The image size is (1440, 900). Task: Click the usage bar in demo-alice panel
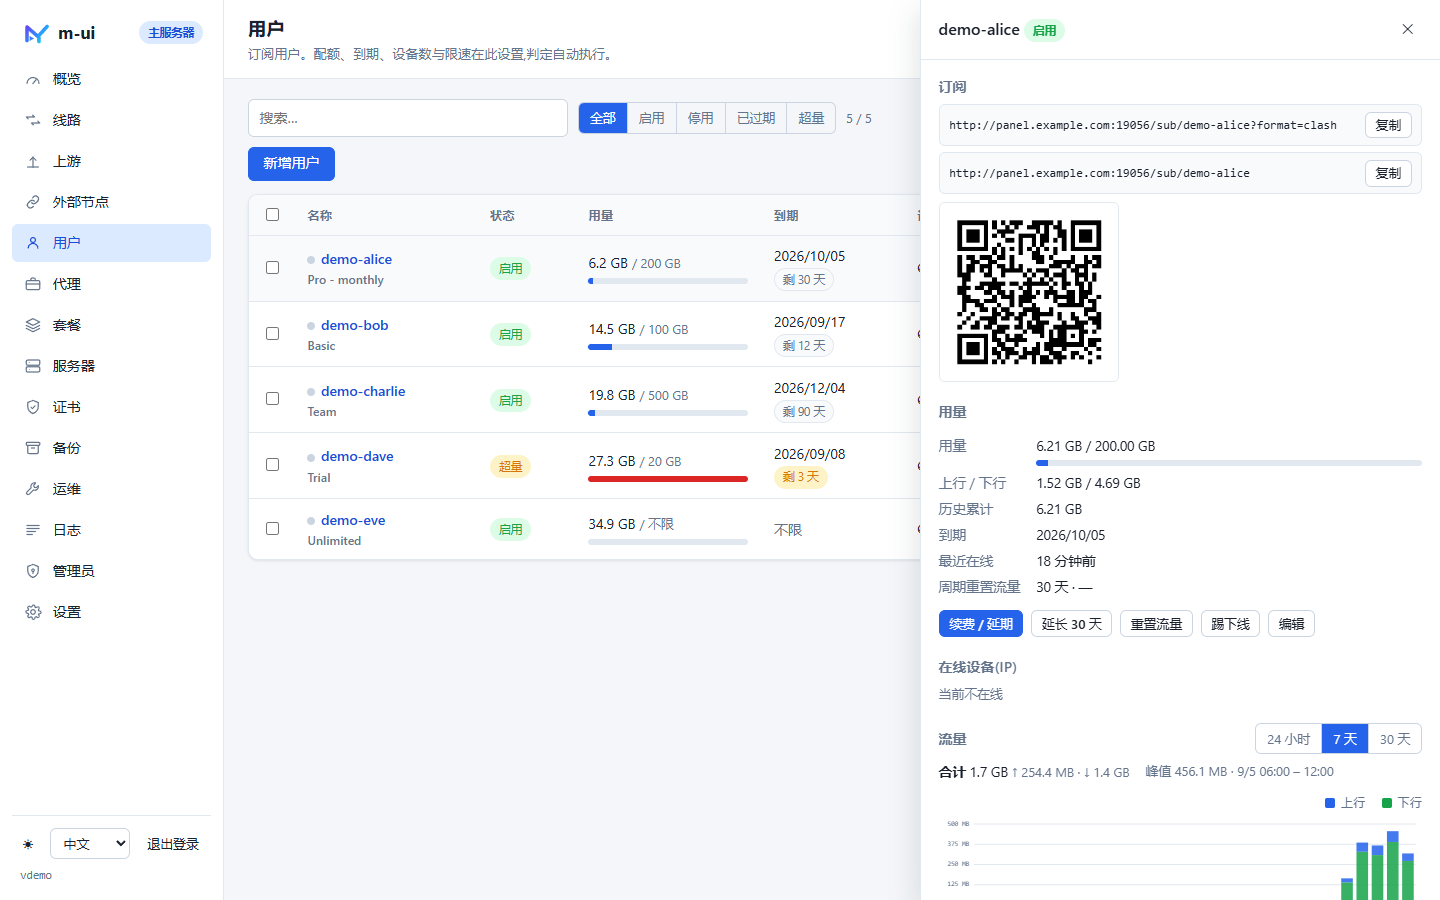(x=1229, y=463)
